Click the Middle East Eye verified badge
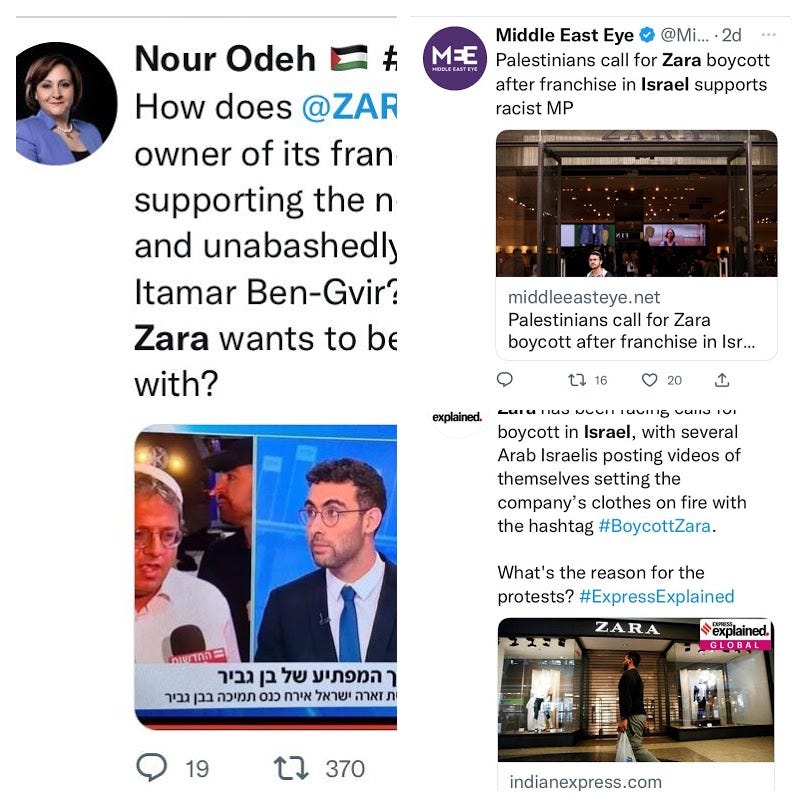The width and height of the screenshot is (807, 807). click(647, 35)
